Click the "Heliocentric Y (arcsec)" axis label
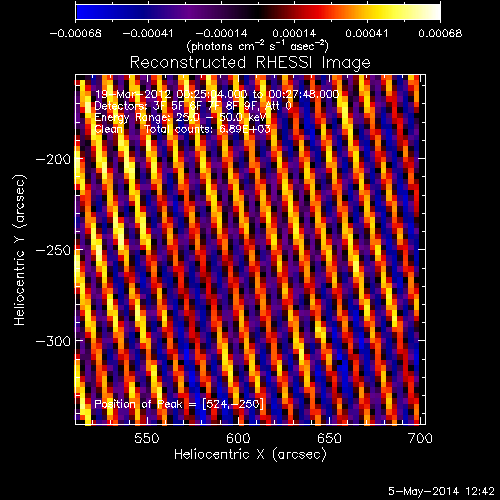The height and width of the screenshot is (500, 500). pos(19,250)
